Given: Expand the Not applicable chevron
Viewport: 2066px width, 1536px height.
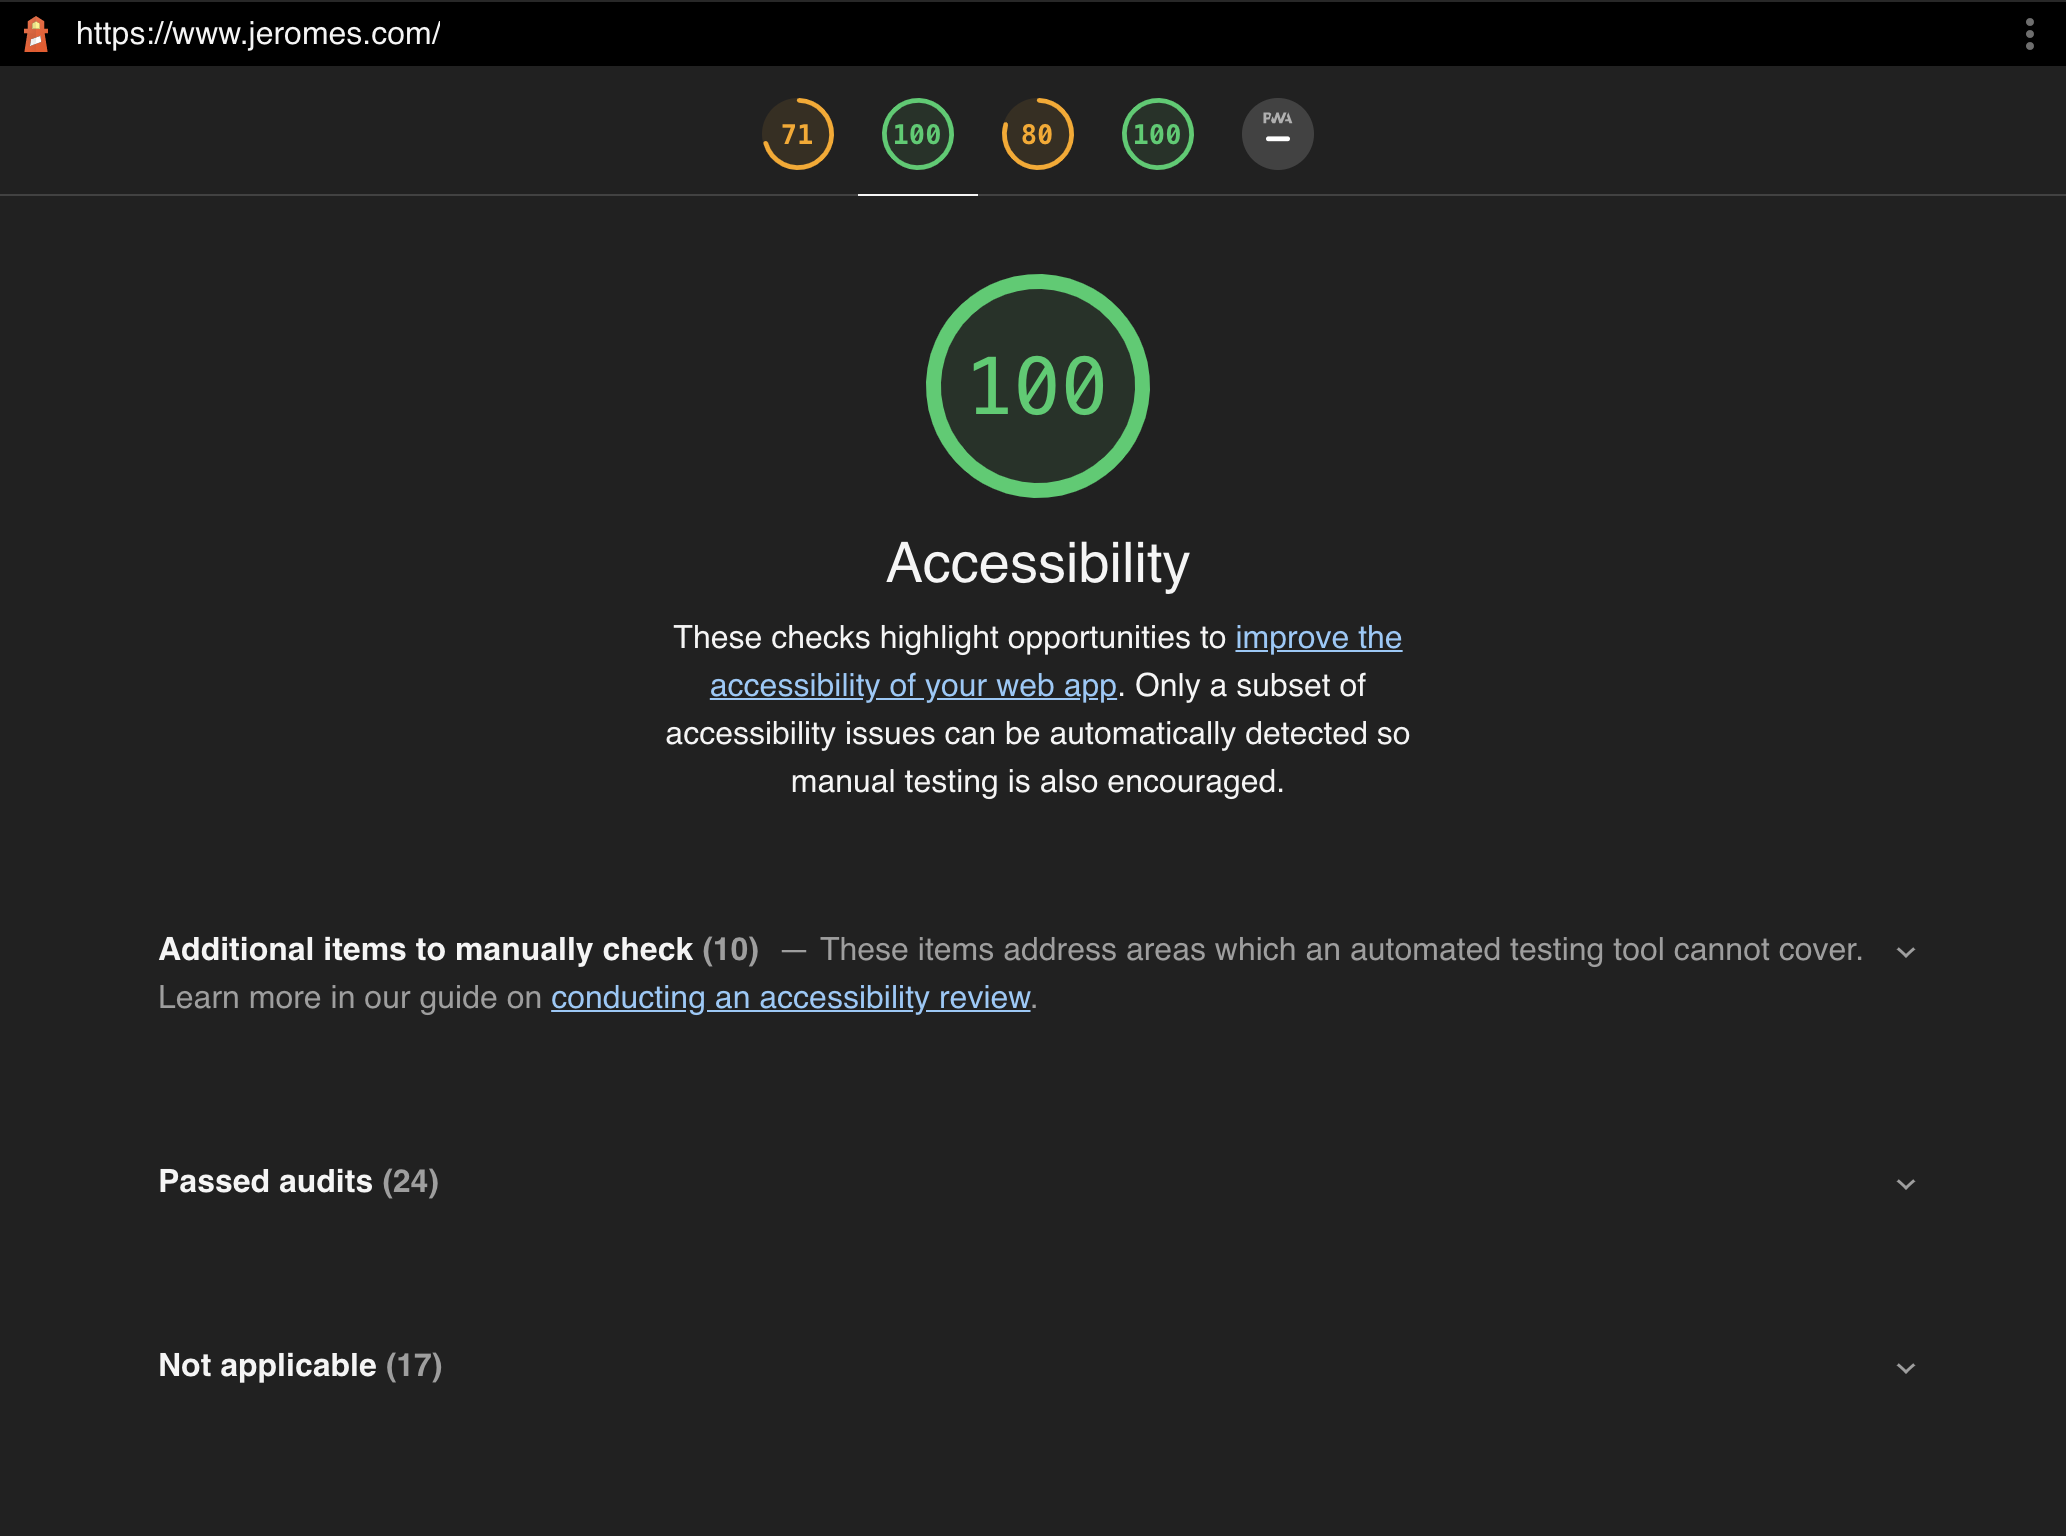Looking at the screenshot, I should coord(1905,1368).
